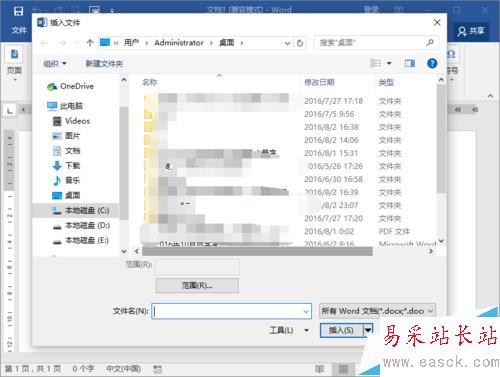Open Videos folder in navigation pane
500x377 pixels.
tap(71, 121)
